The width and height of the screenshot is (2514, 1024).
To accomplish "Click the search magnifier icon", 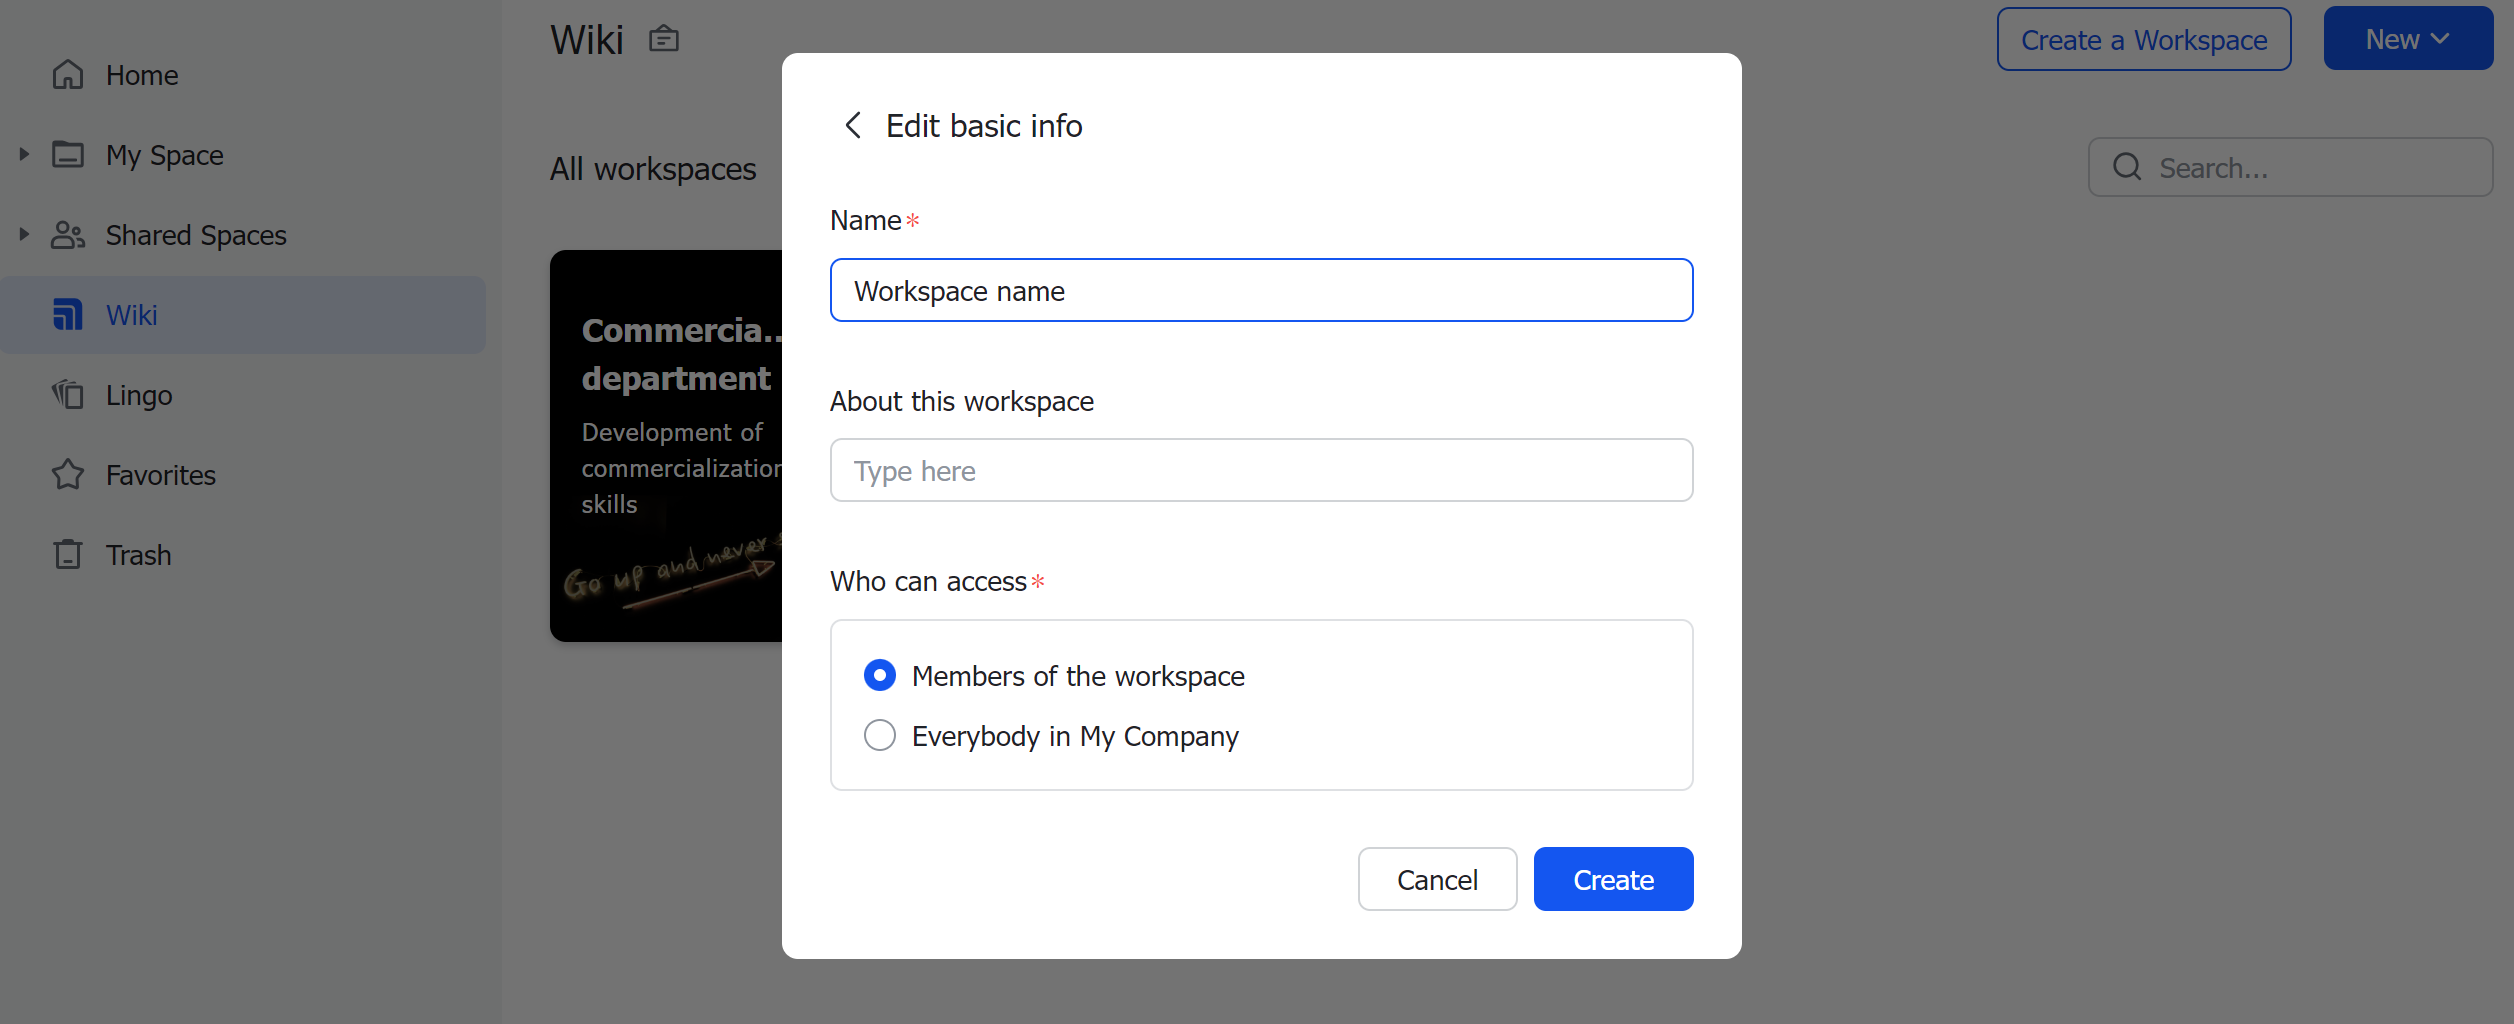I will pyautogui.click(x=2126, y=167).
